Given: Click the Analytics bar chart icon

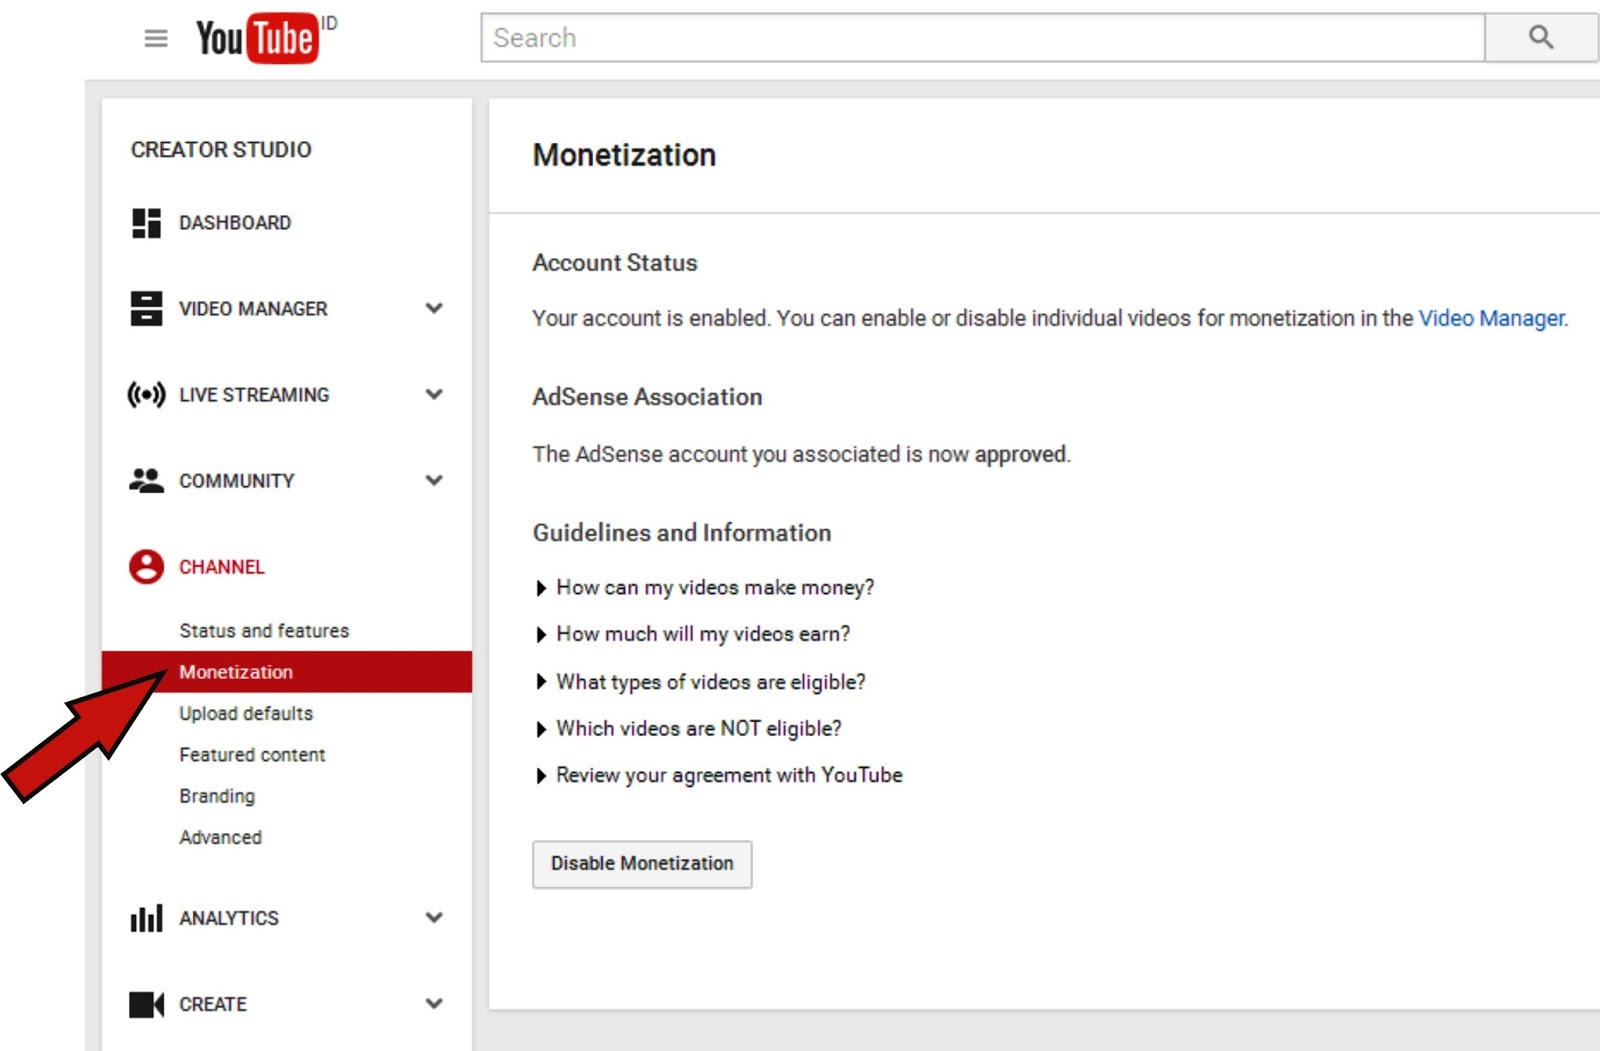Looking at the screenshot, I should [146, 918].
